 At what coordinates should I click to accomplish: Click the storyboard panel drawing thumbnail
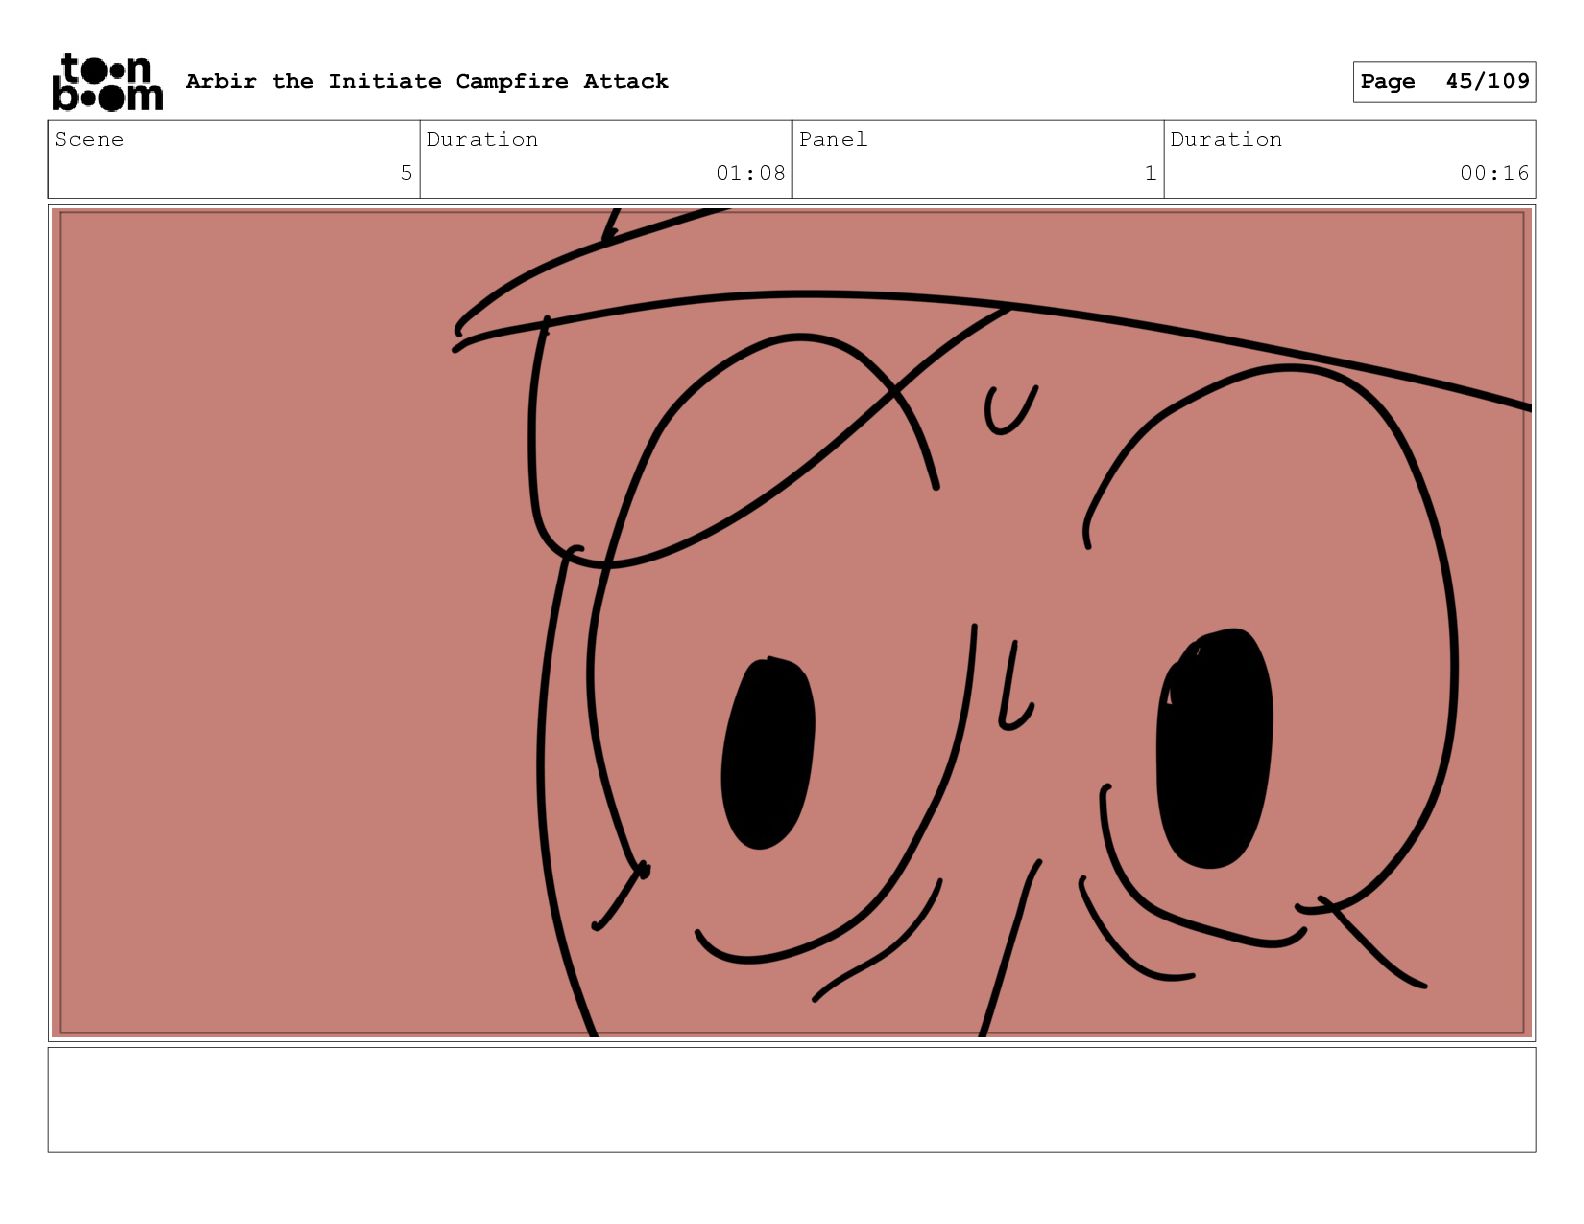[792, 623]
